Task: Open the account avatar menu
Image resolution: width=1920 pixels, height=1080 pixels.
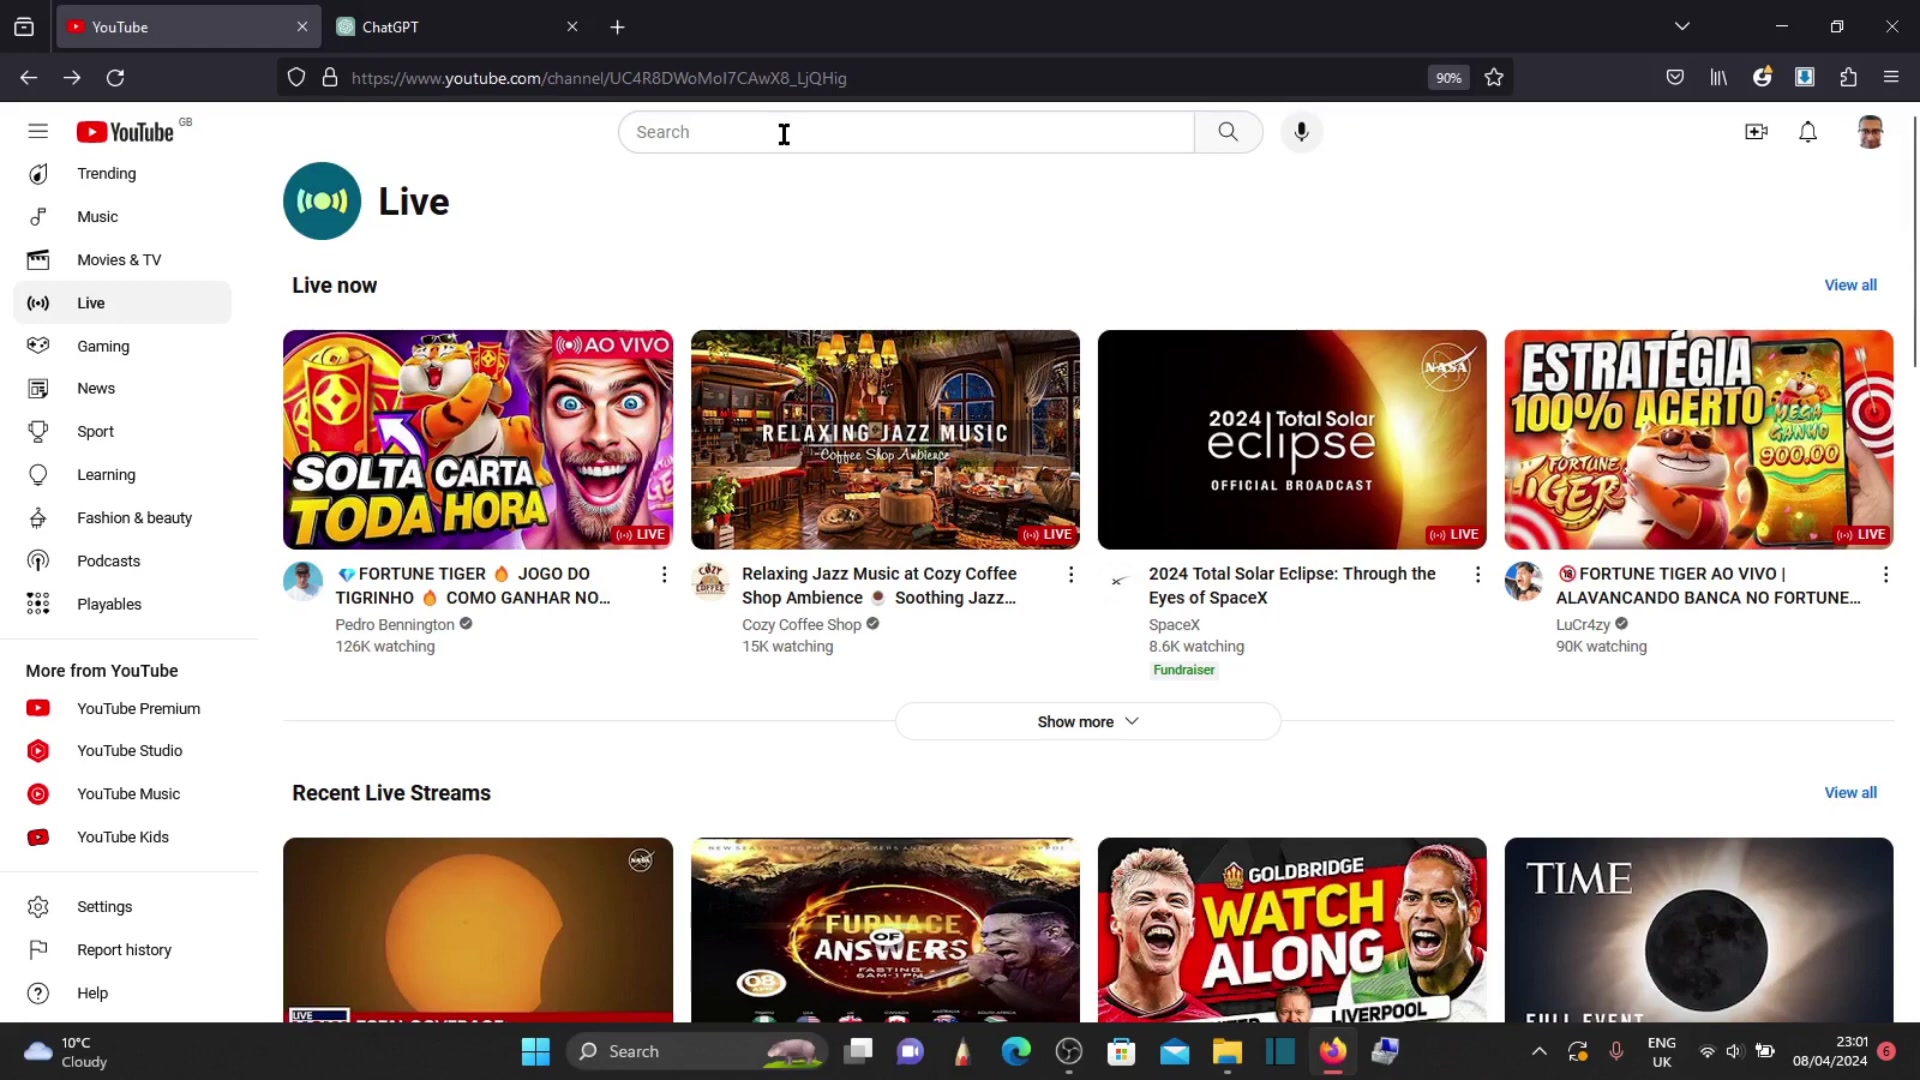Action: [1870, 131]
